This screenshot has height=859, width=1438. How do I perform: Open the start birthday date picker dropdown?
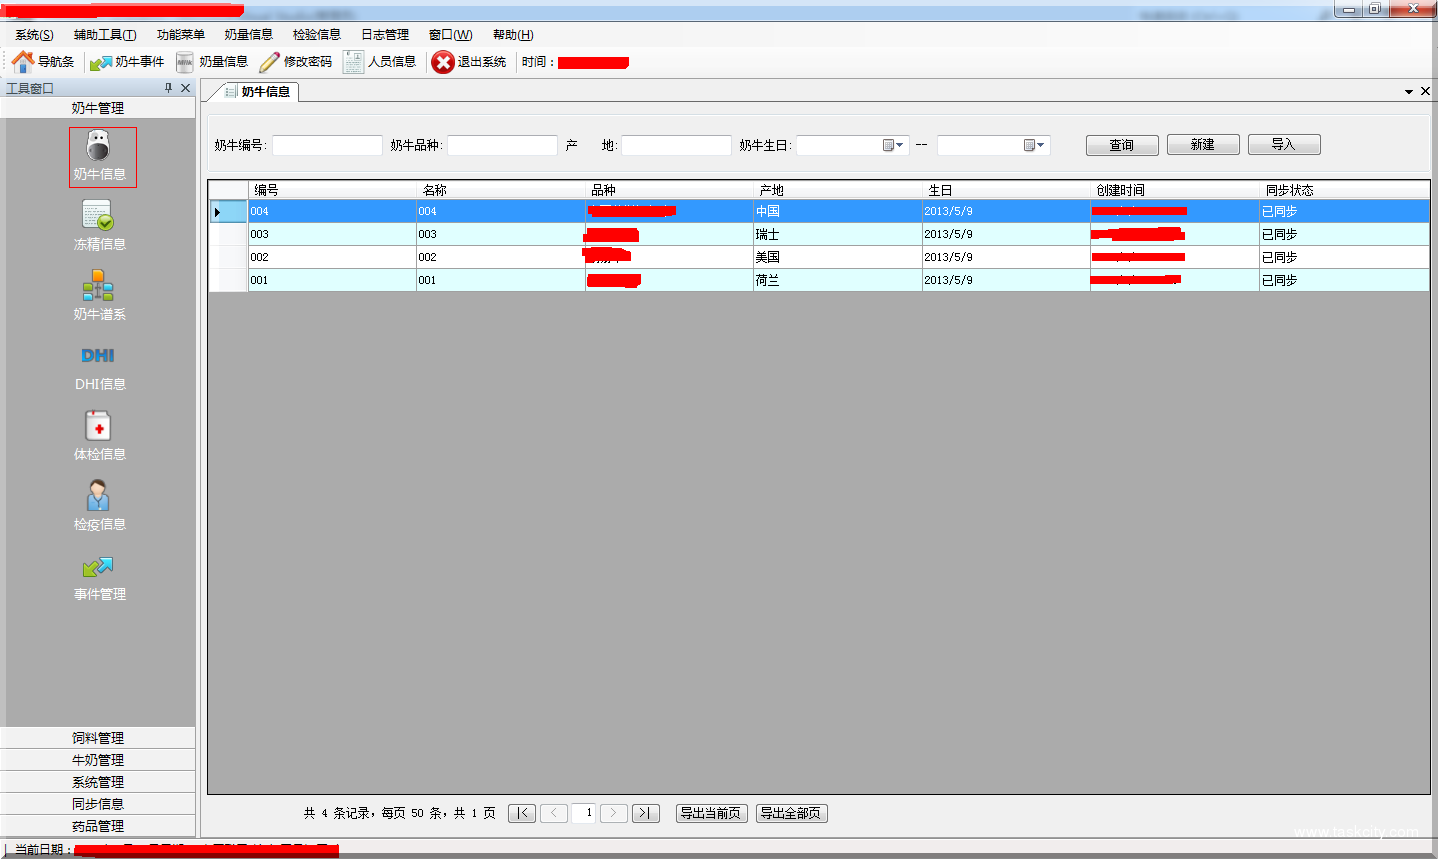coord(894,145)
